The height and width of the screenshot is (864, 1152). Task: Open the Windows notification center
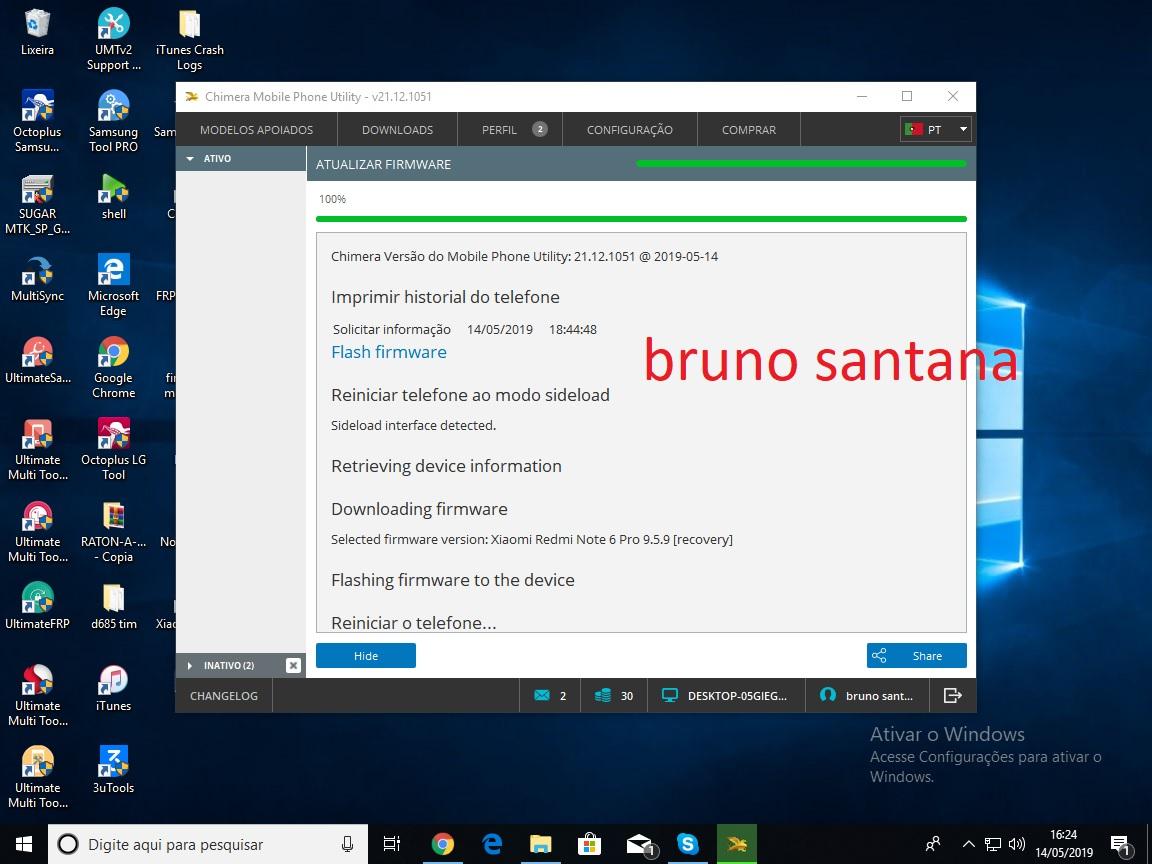tap(1120, 844)
